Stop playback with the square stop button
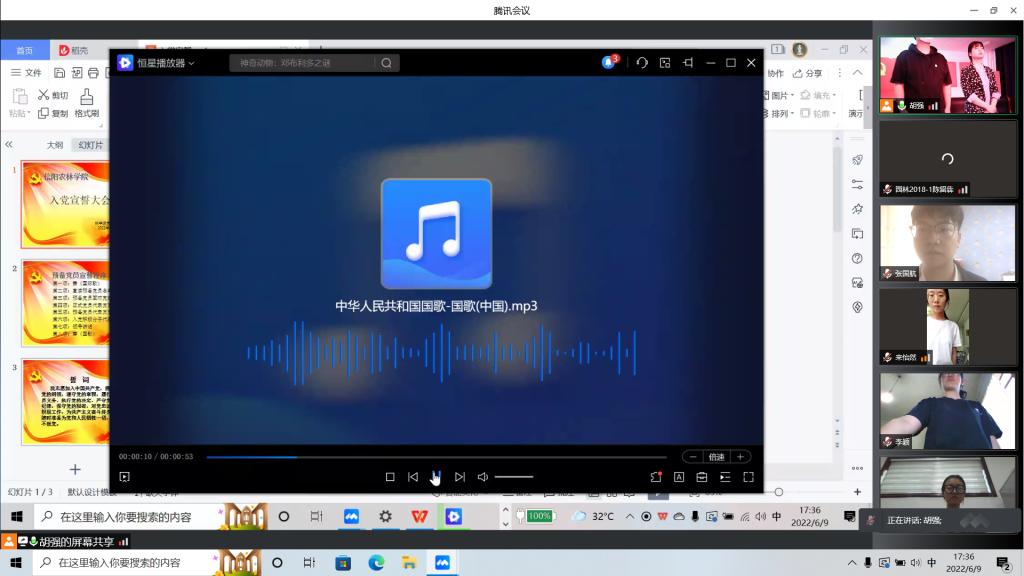 (390, 477)
